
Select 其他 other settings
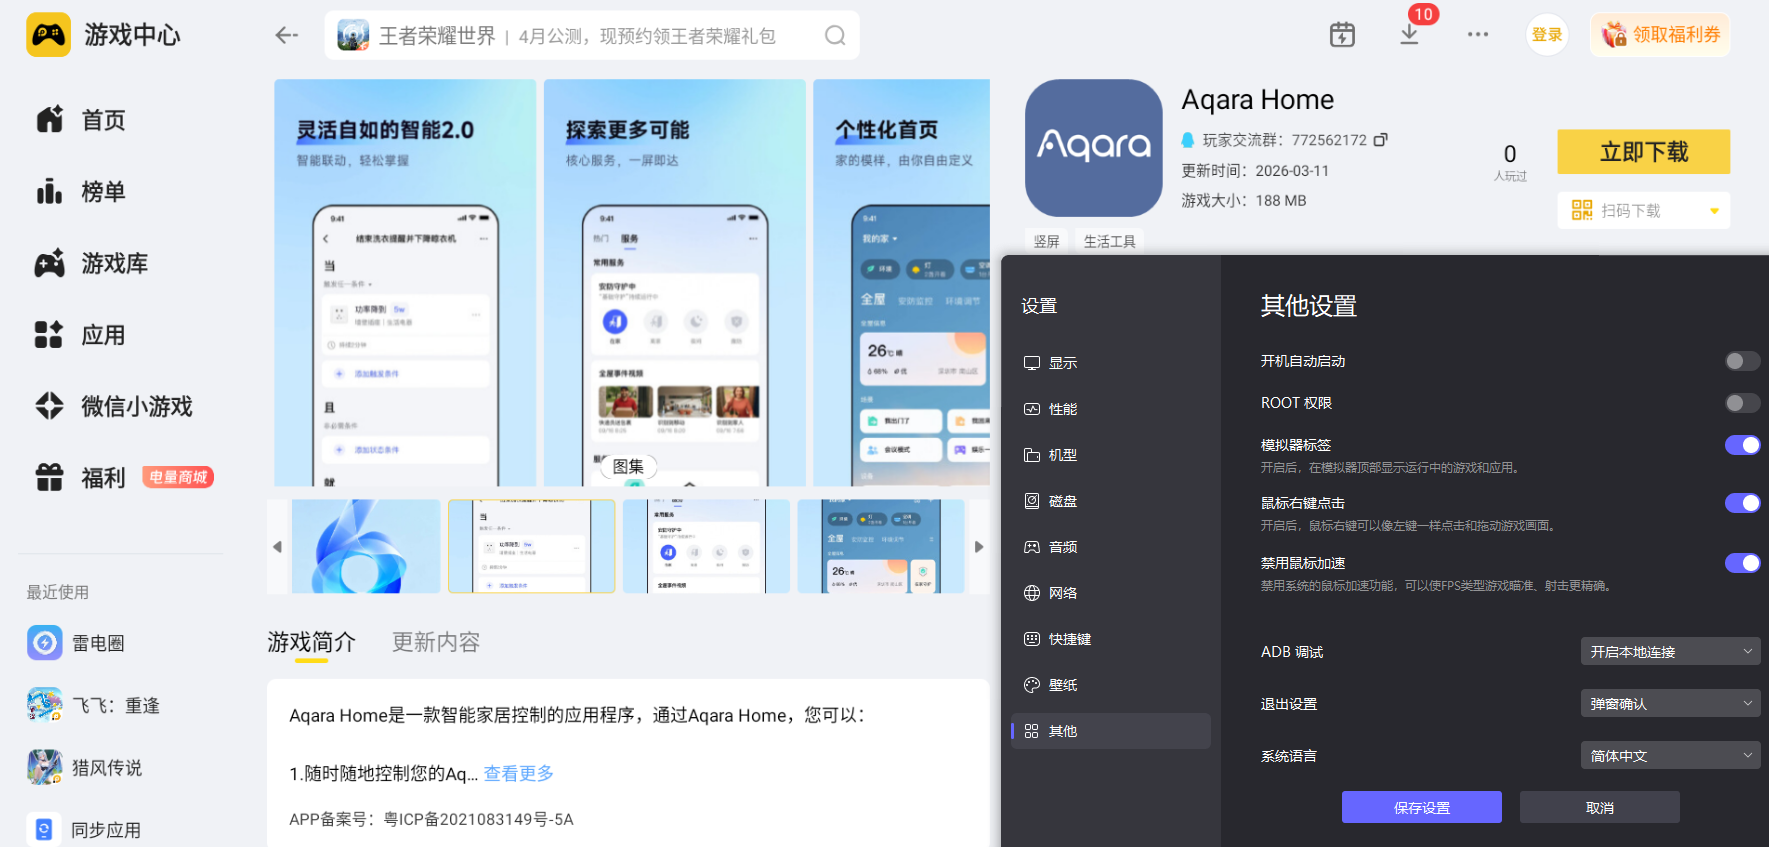click(1110, 731)
